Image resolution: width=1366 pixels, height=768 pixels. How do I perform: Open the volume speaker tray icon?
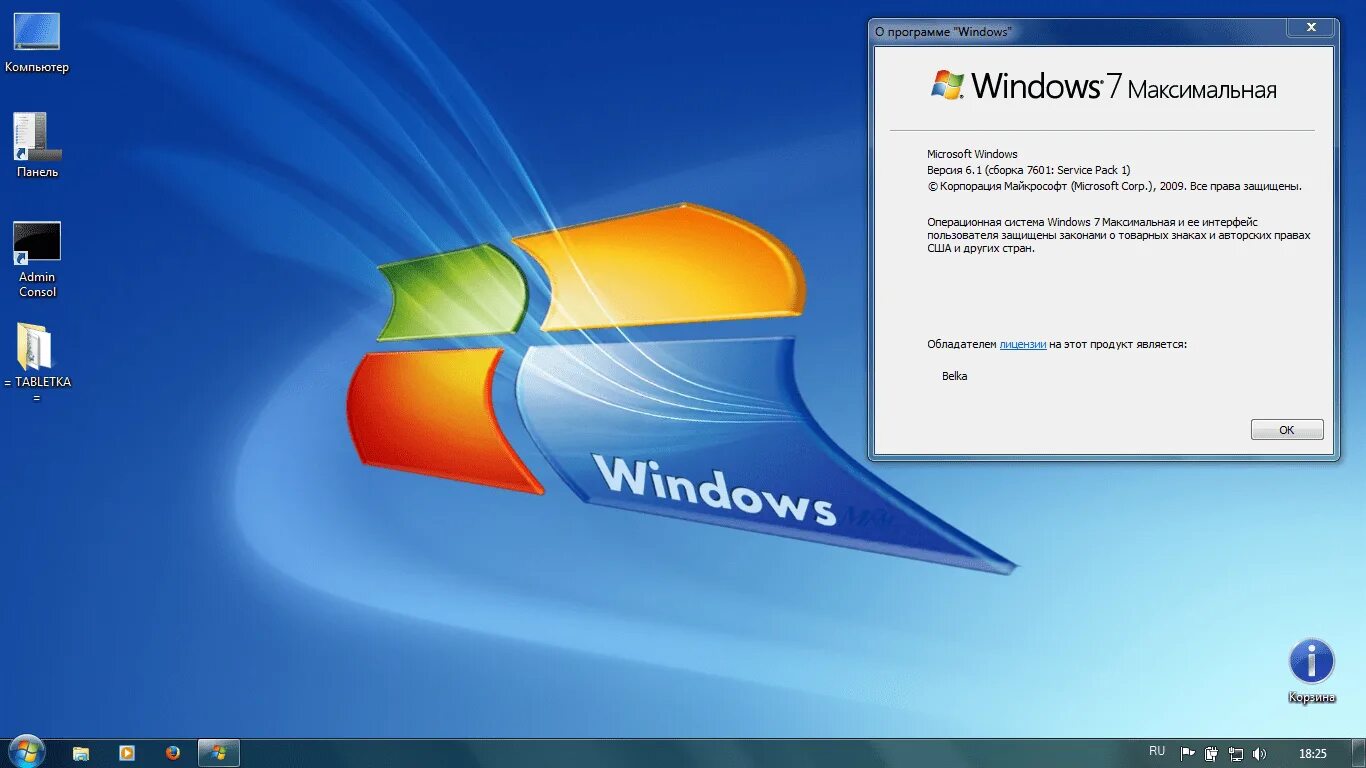pyautogui.click(x=1260, y=753)
